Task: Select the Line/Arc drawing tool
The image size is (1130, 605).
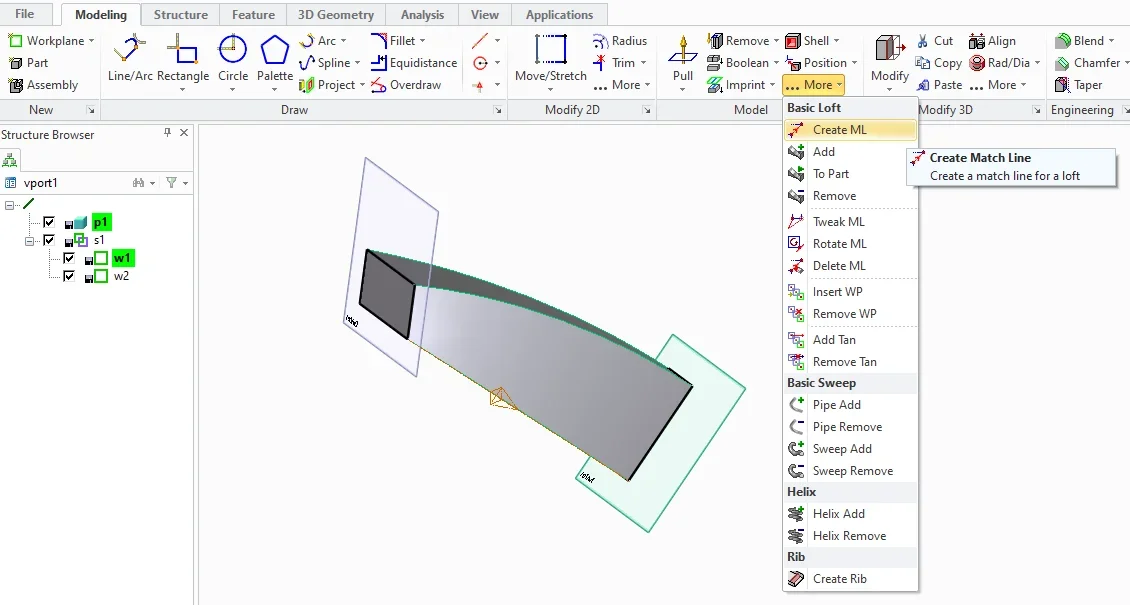Action: pos(129,59)
